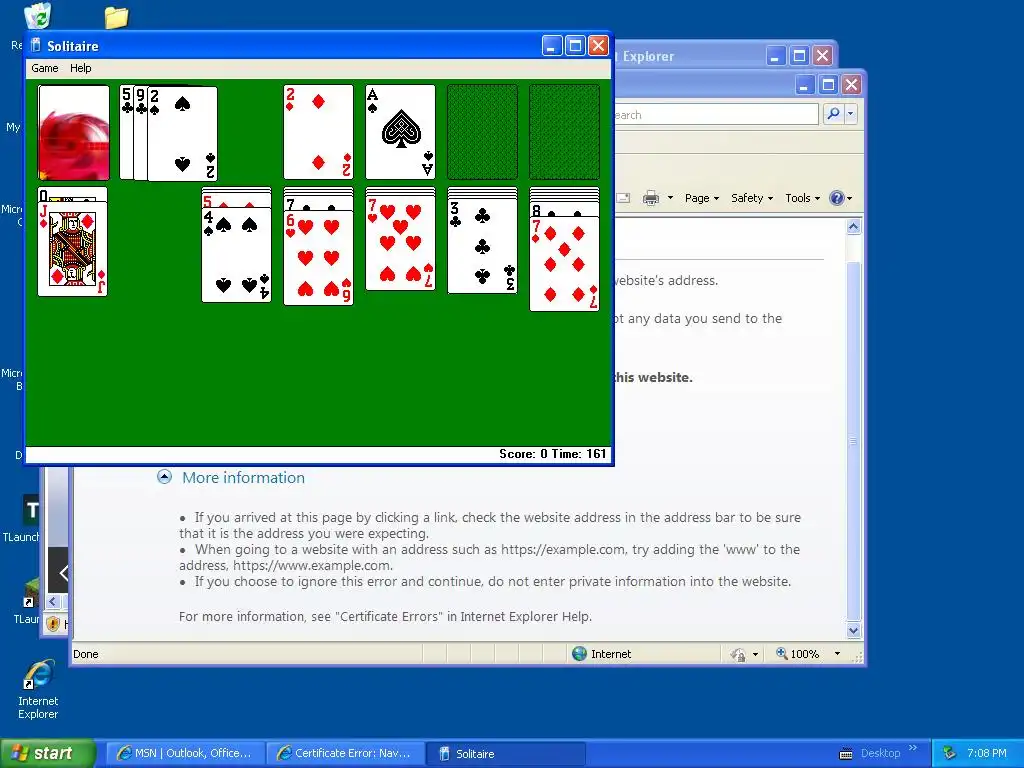Click the search magnifier in Internet Explorer
This screenshot has width=1024, height=768.
click(833, 114)
